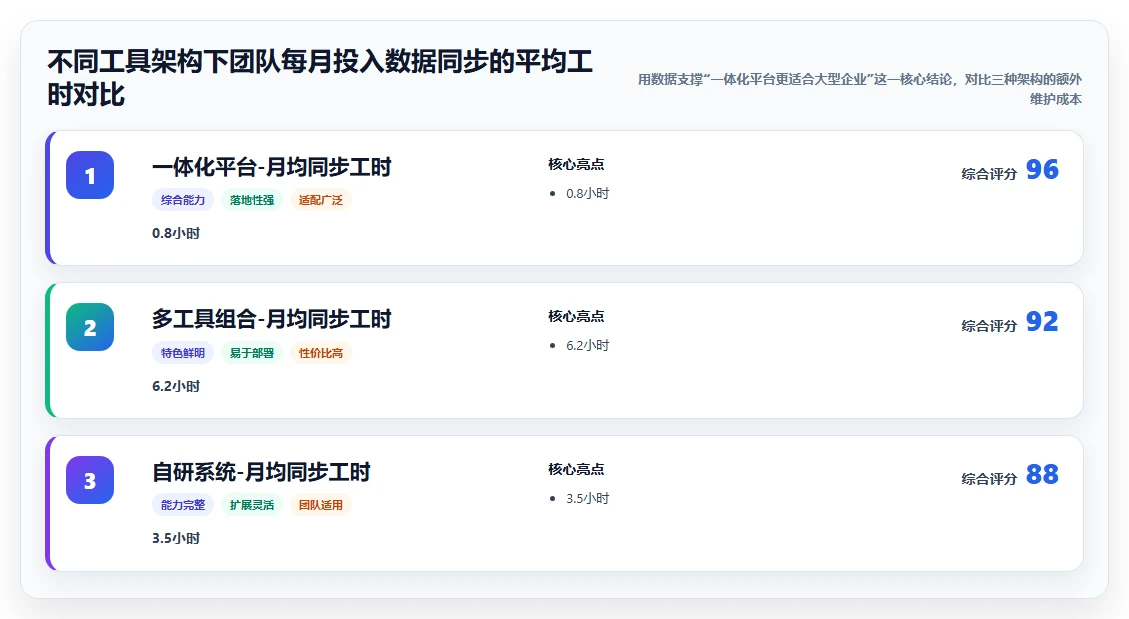
Task: Click 核心亮点 heading in 一体化平台 card
Action: (576, 164)
